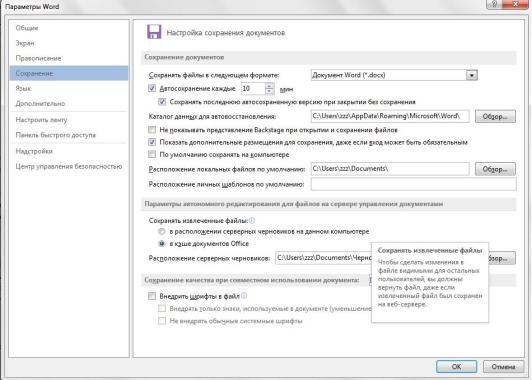Click the autorecovery catalog path field
This screenshot has width=532, height=380.
coord(390,116)
